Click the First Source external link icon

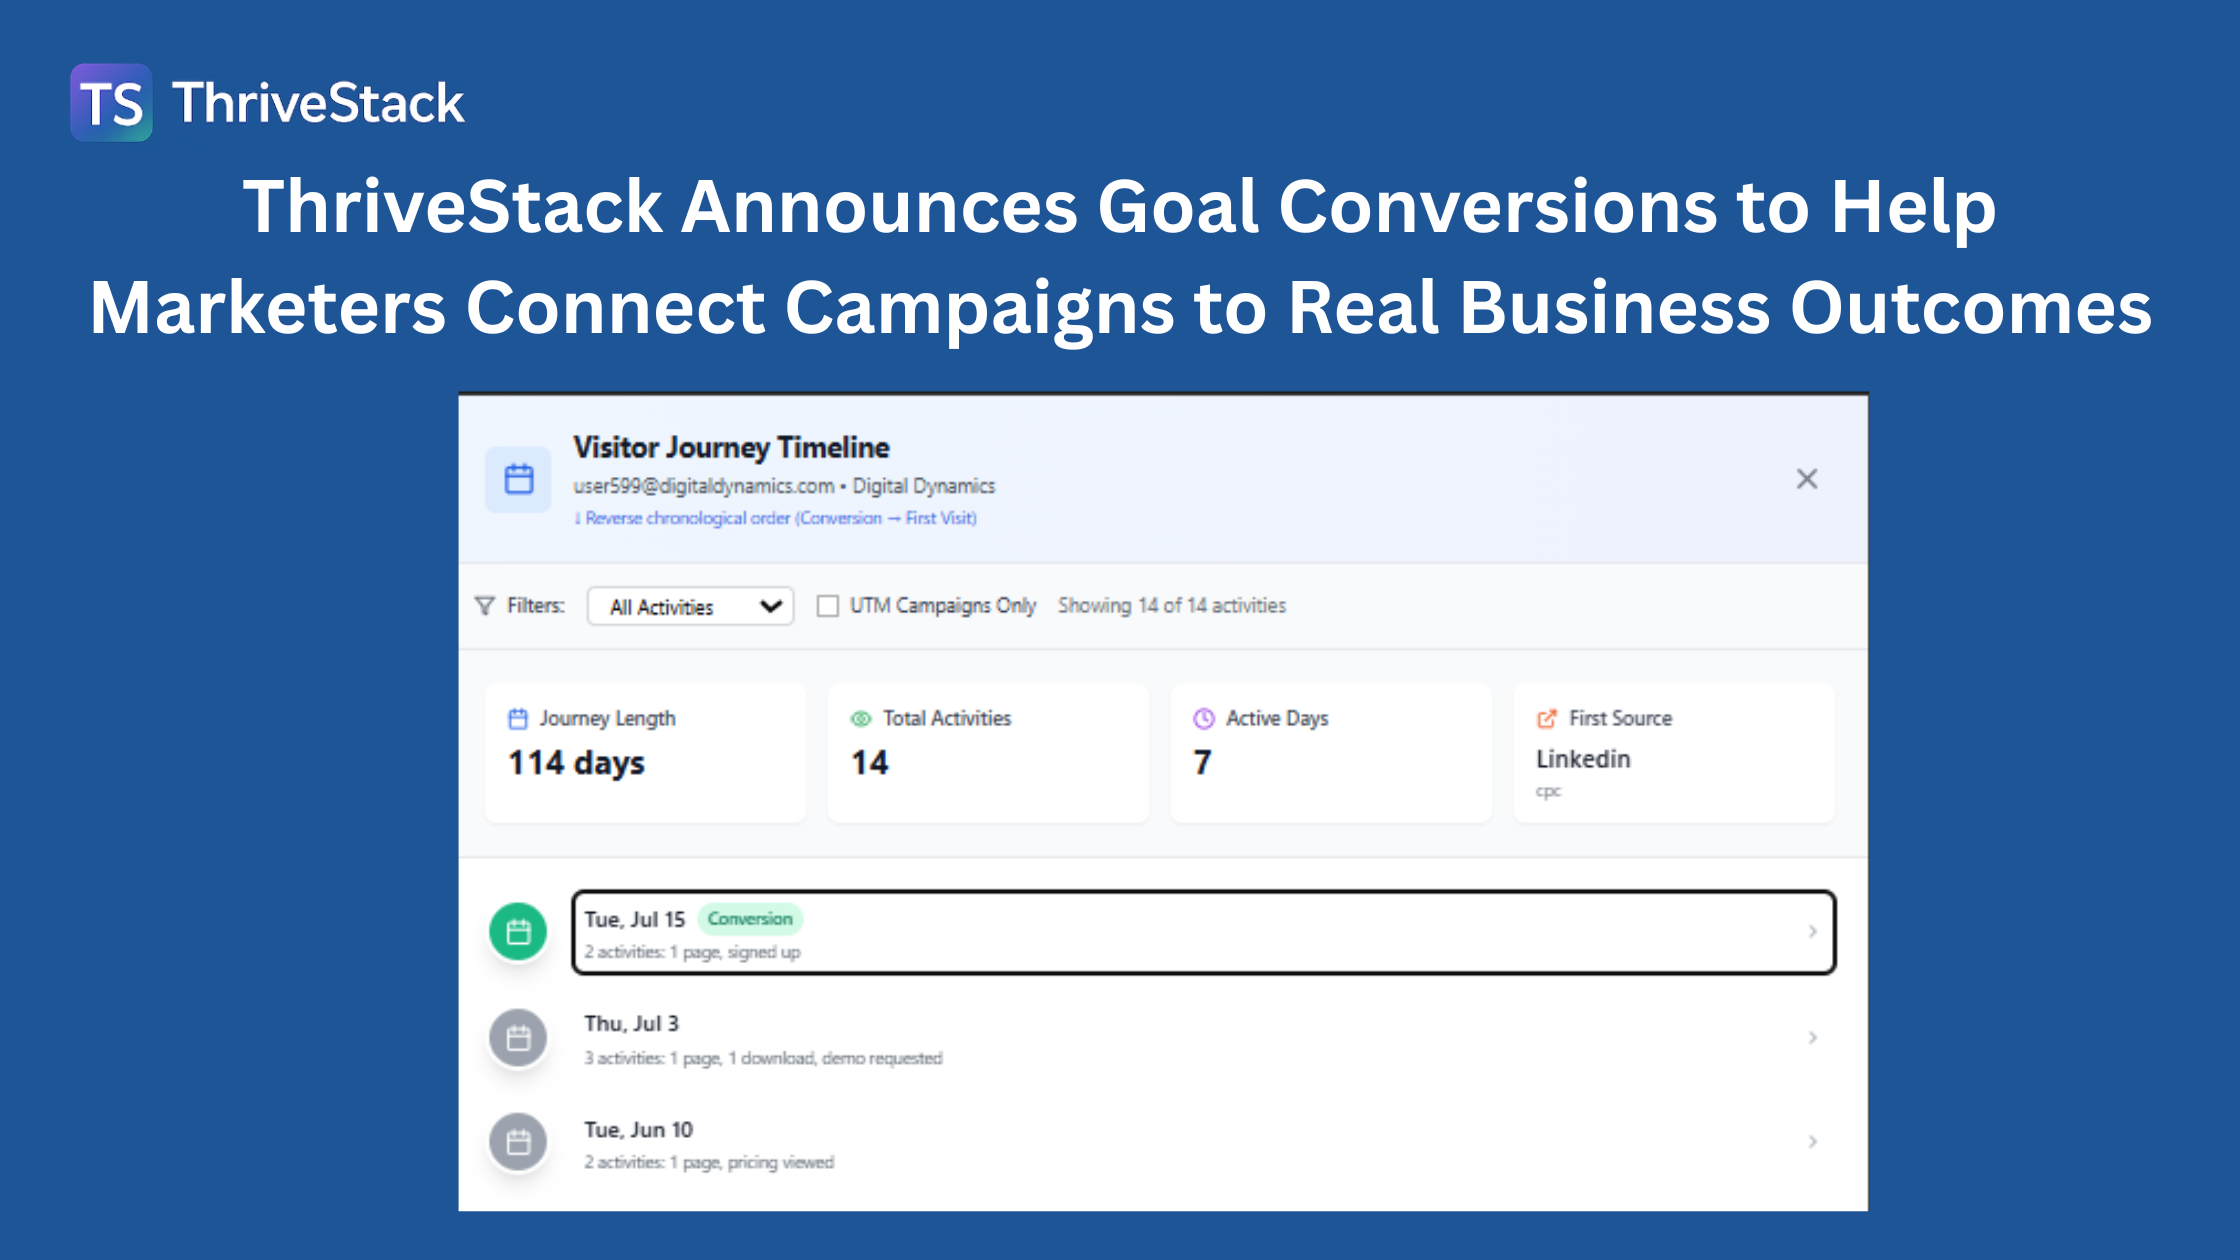tap(1547, 719)
